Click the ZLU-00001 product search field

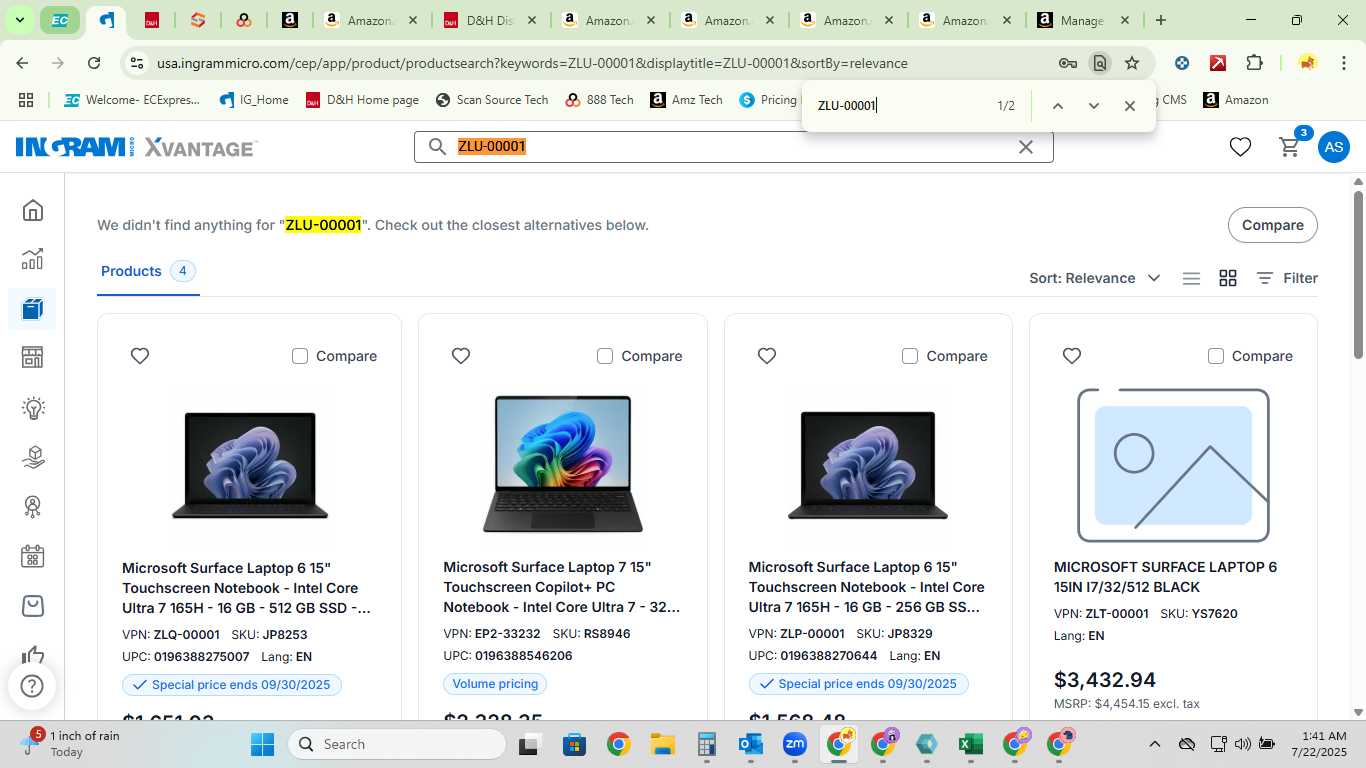point(733,147)
